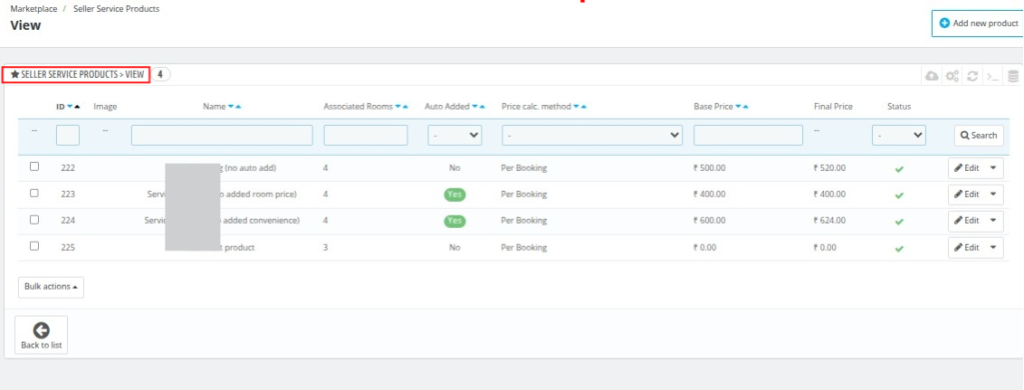Sort Name column ascending arrow

[238, 106]
